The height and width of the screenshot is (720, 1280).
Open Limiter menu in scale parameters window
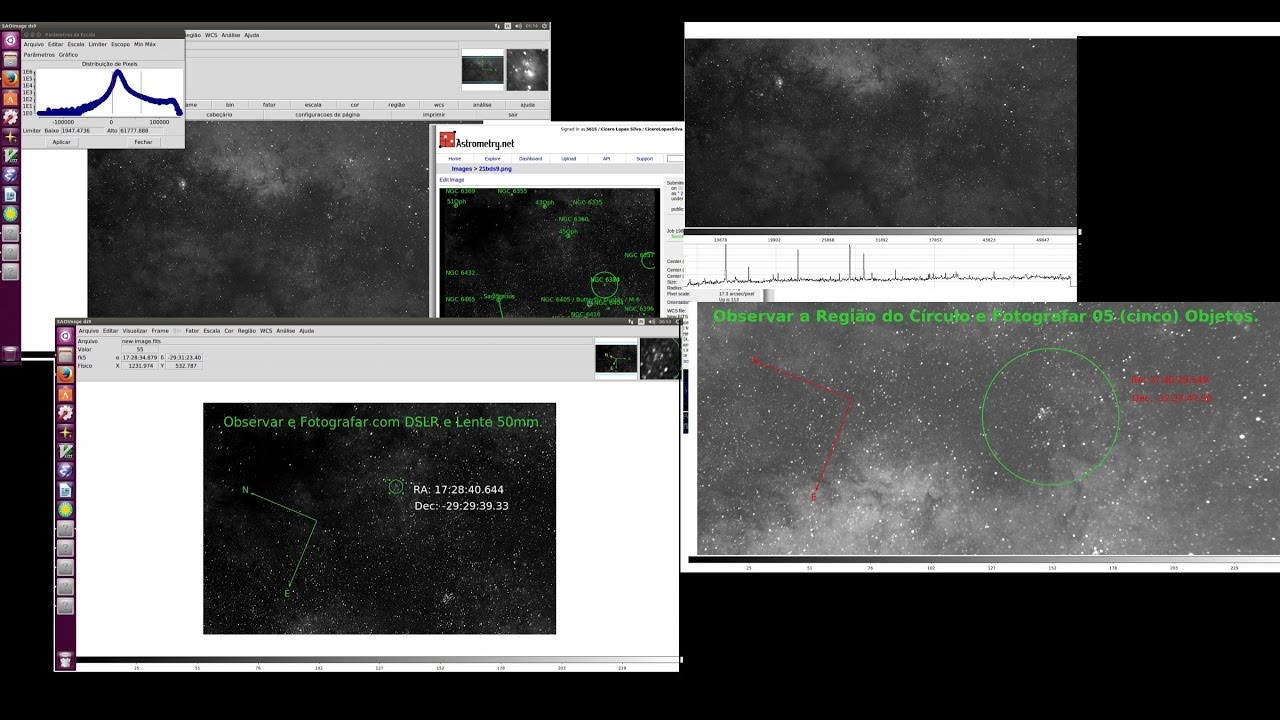[98, 44]
